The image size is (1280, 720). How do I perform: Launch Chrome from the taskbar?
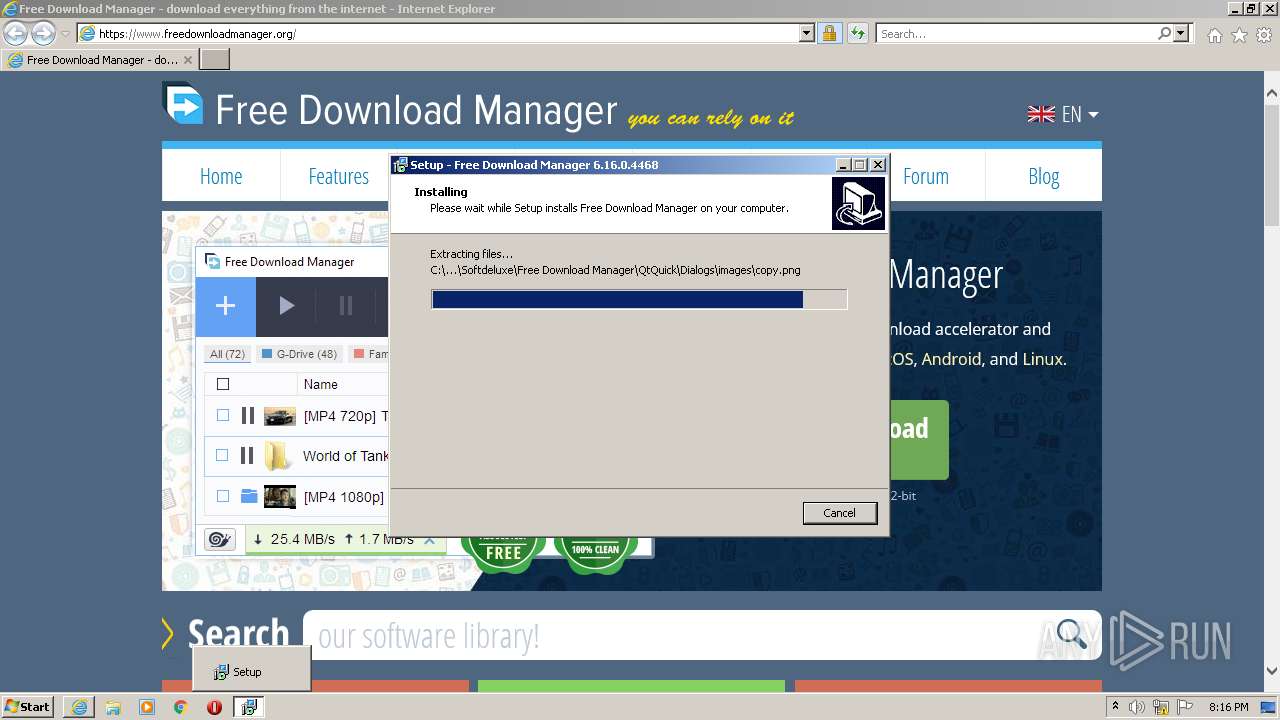click(x=181, y=707)
